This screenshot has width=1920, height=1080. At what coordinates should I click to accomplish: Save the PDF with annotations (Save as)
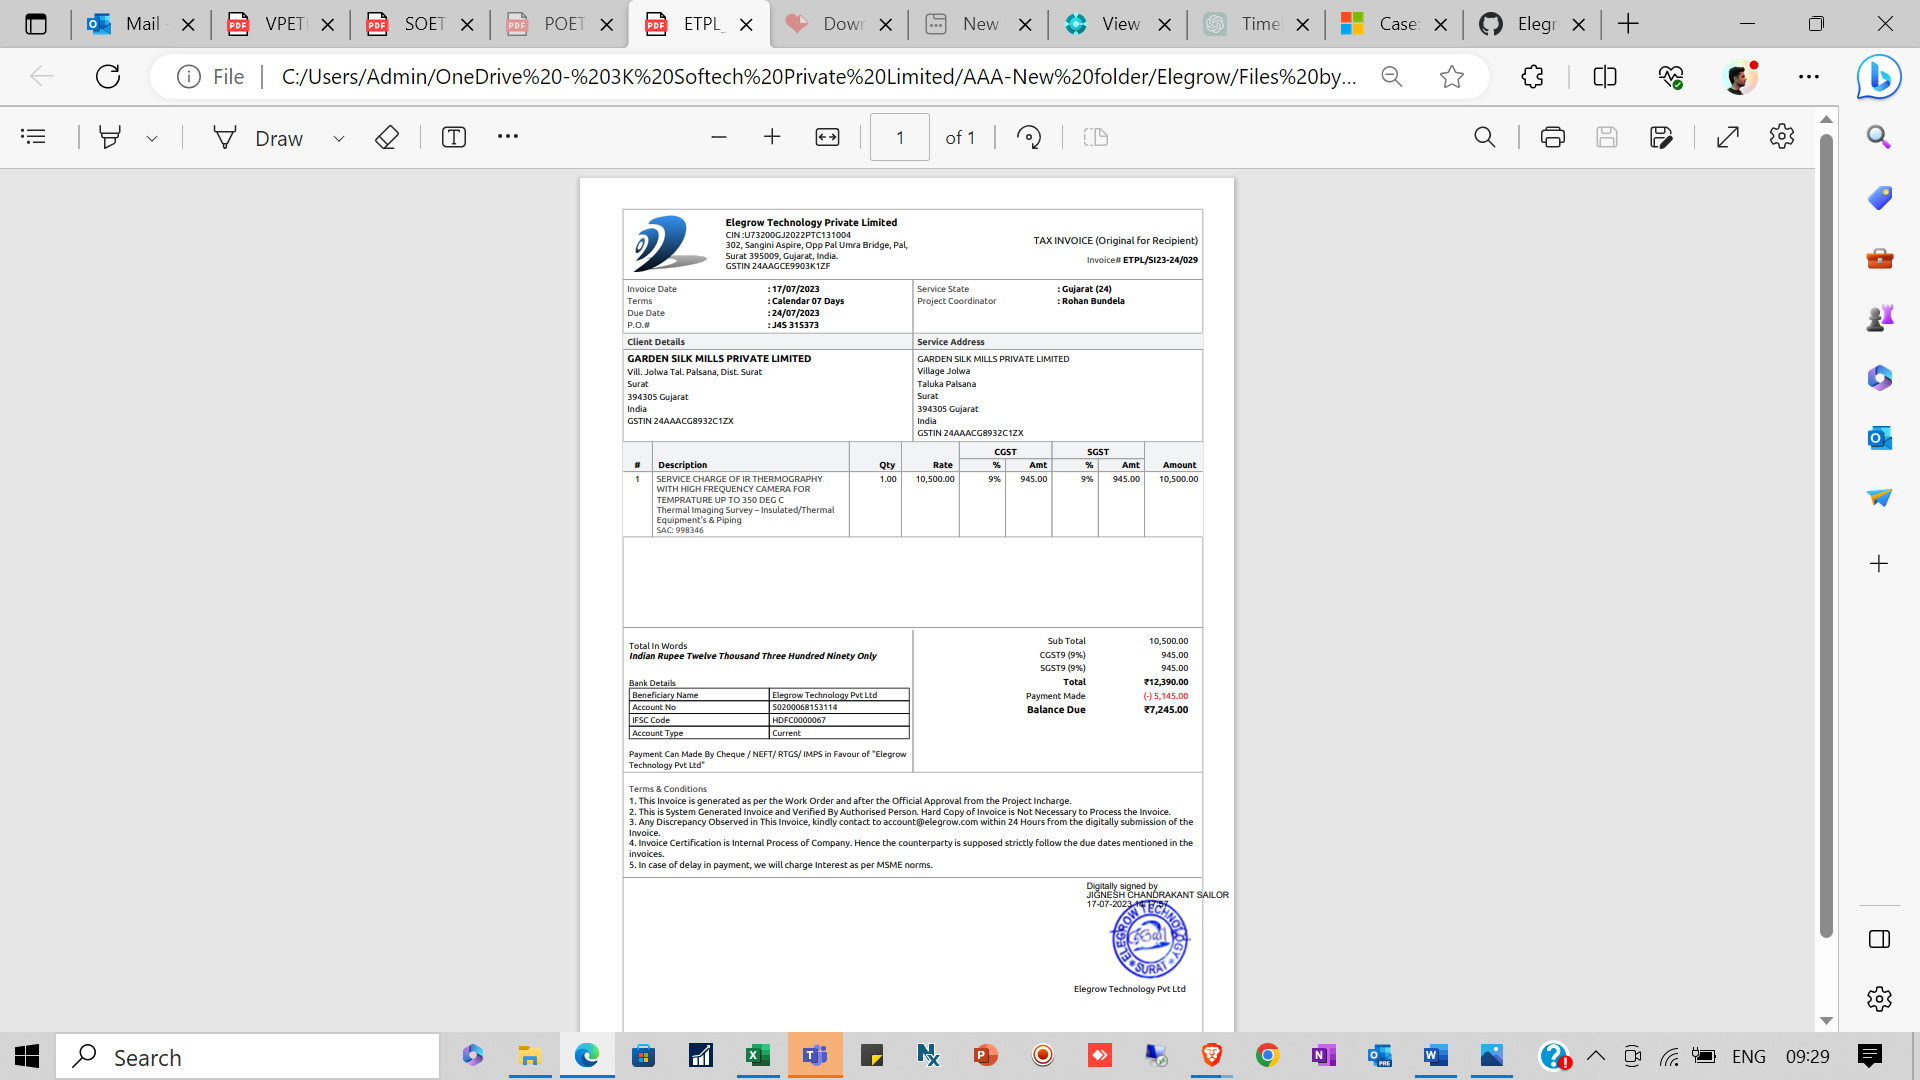coord(1662,137)
